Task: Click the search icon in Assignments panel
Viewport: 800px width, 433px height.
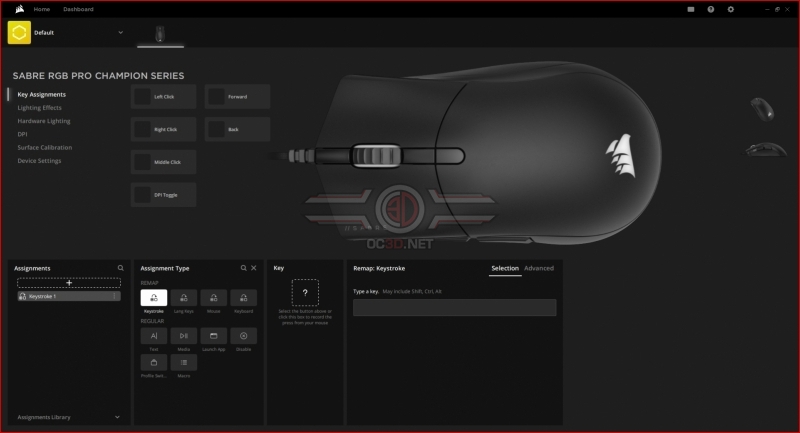Action: [120, 268]
